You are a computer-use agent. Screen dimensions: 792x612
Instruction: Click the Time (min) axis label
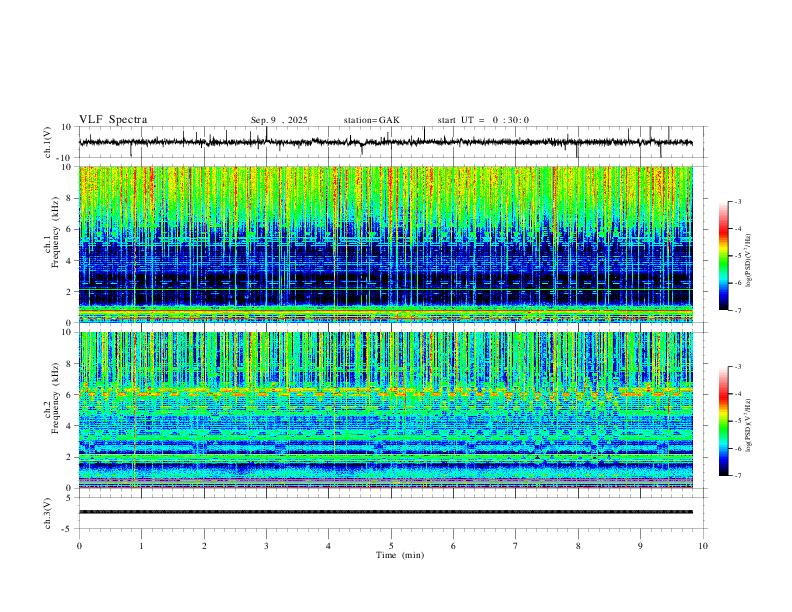point(400,555)
